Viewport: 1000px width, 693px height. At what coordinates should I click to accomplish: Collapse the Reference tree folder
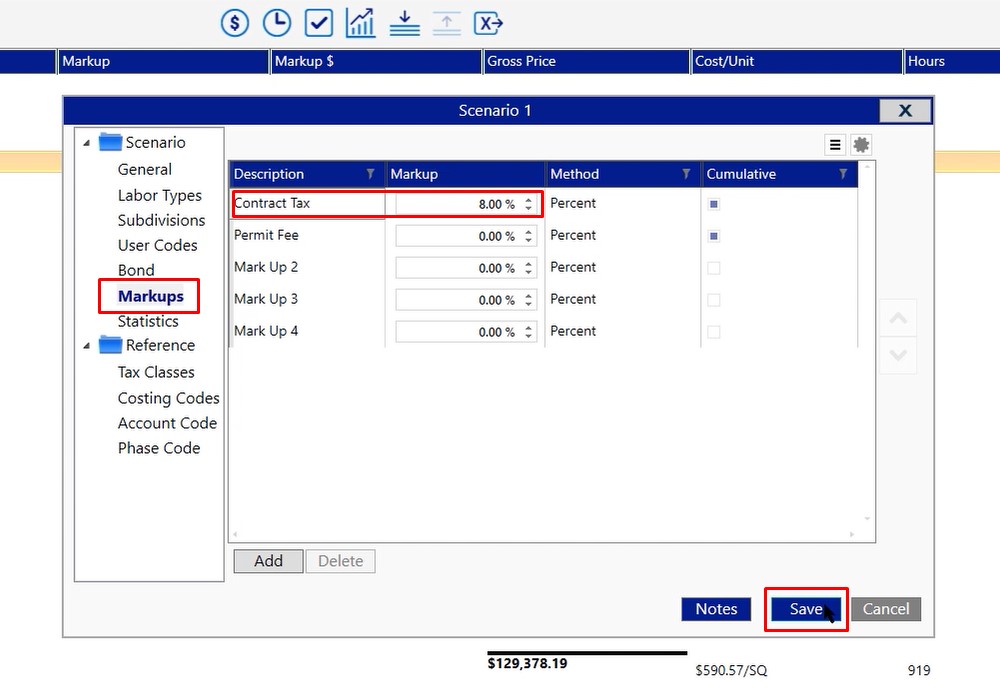pos(87,346)
